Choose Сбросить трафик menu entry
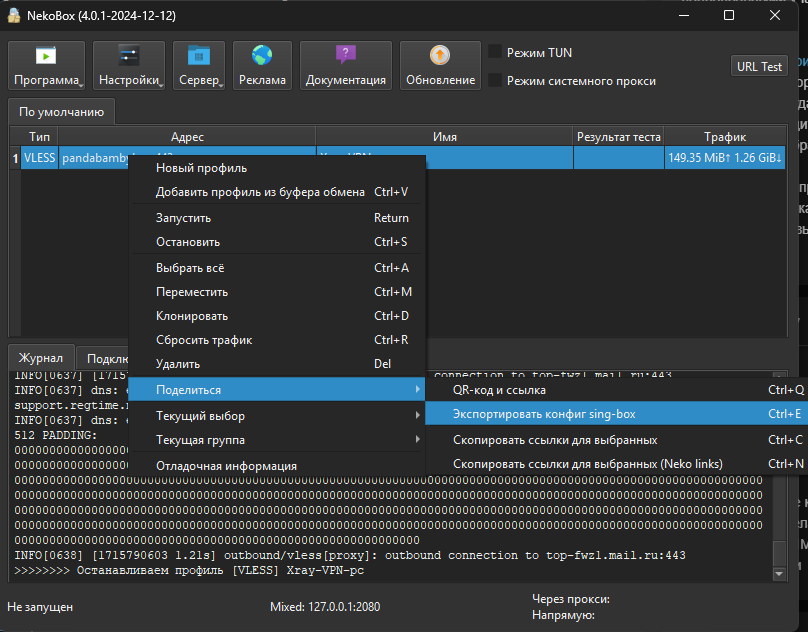808x632 pixels. 277,340
